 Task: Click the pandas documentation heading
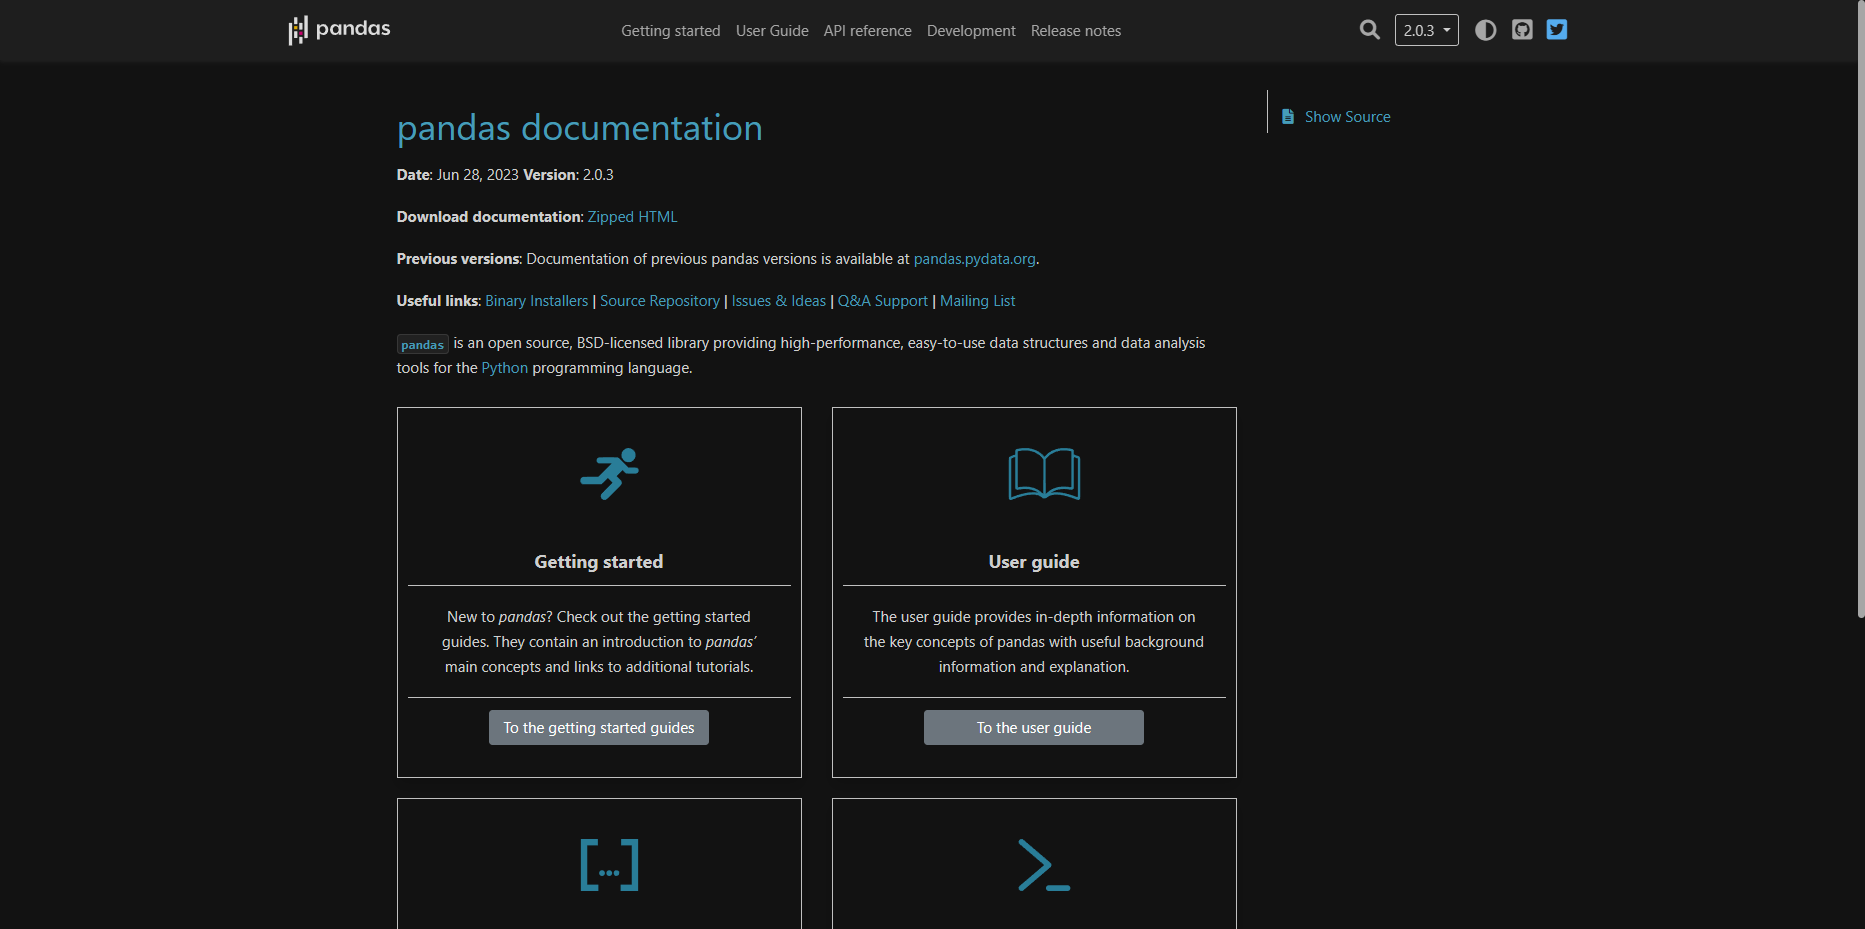pyautogui.click(x=580, y=128)
